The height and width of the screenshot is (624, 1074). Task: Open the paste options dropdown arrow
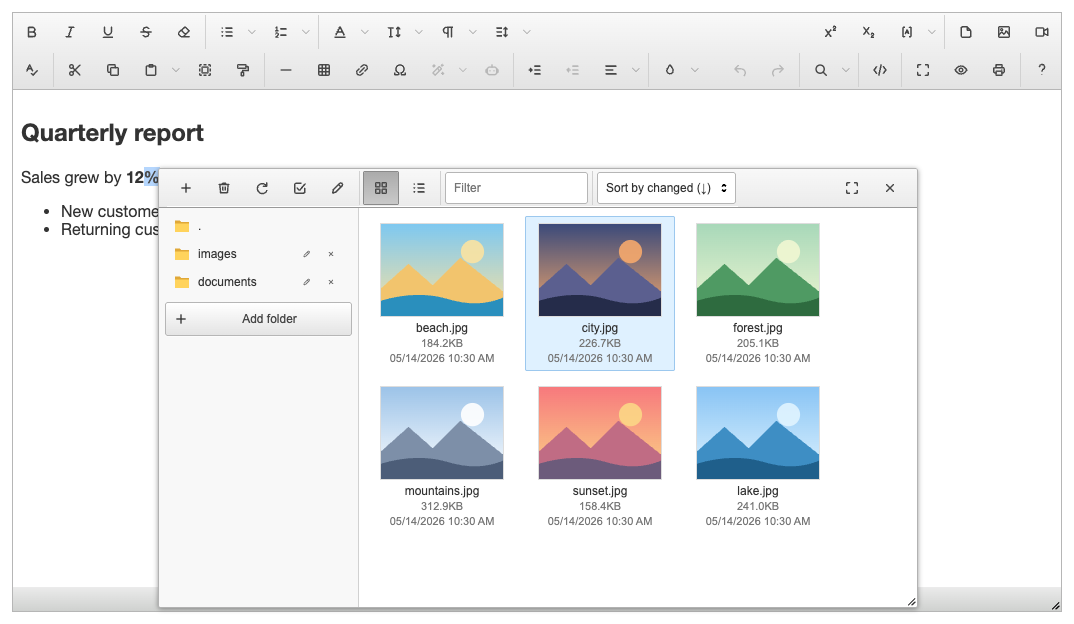tap(175, 70)
